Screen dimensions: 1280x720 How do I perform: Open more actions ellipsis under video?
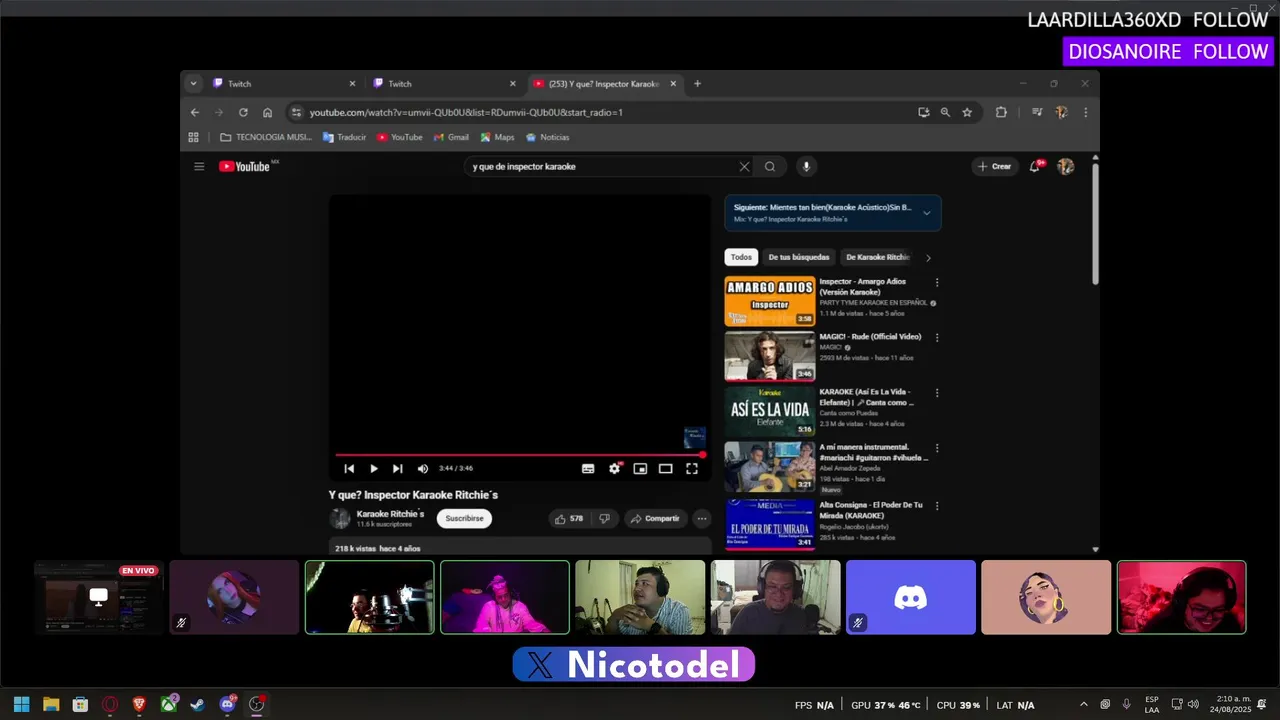click(x=702, y=519)
